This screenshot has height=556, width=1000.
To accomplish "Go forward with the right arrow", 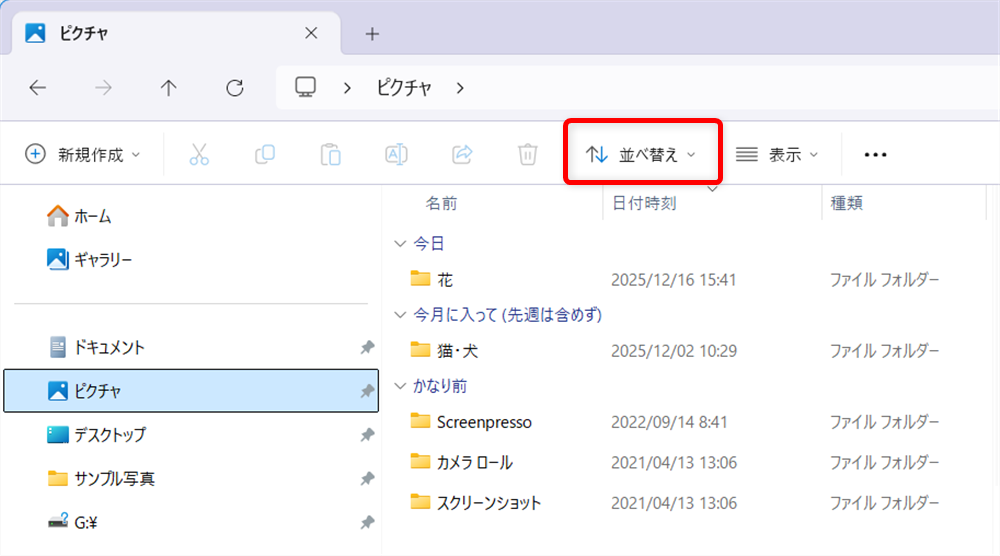I will 103,87.
